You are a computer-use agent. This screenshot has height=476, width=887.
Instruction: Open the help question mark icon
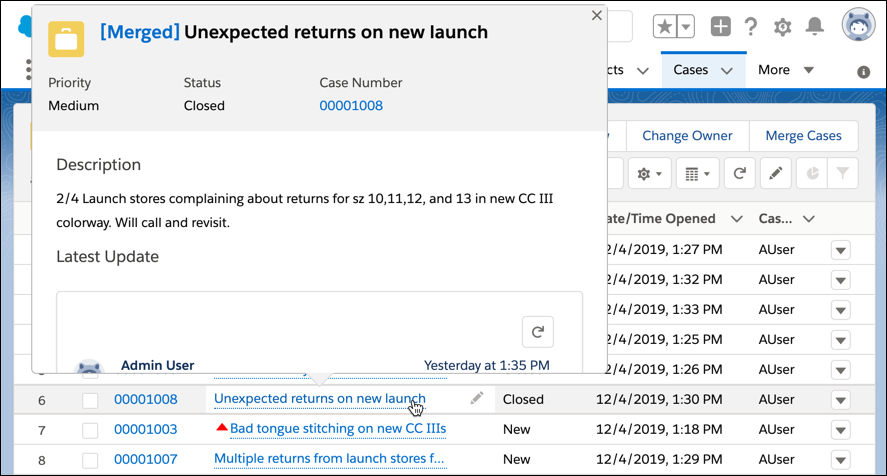[x=751, y=27]
